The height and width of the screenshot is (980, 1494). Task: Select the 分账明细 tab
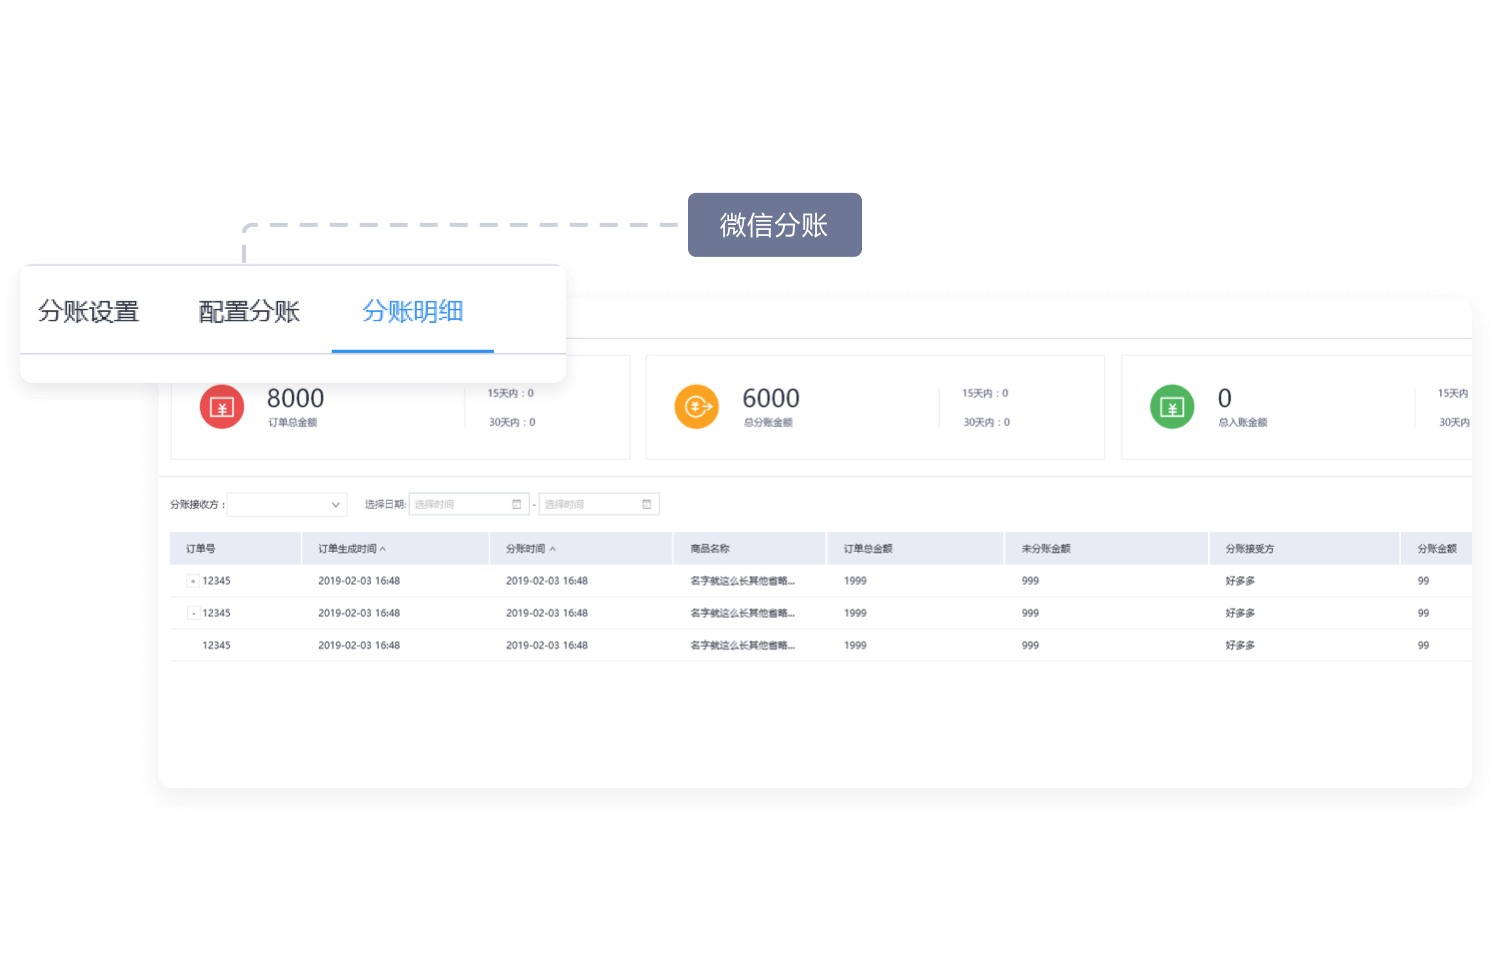pyautogui.click(x=412, y=312)
